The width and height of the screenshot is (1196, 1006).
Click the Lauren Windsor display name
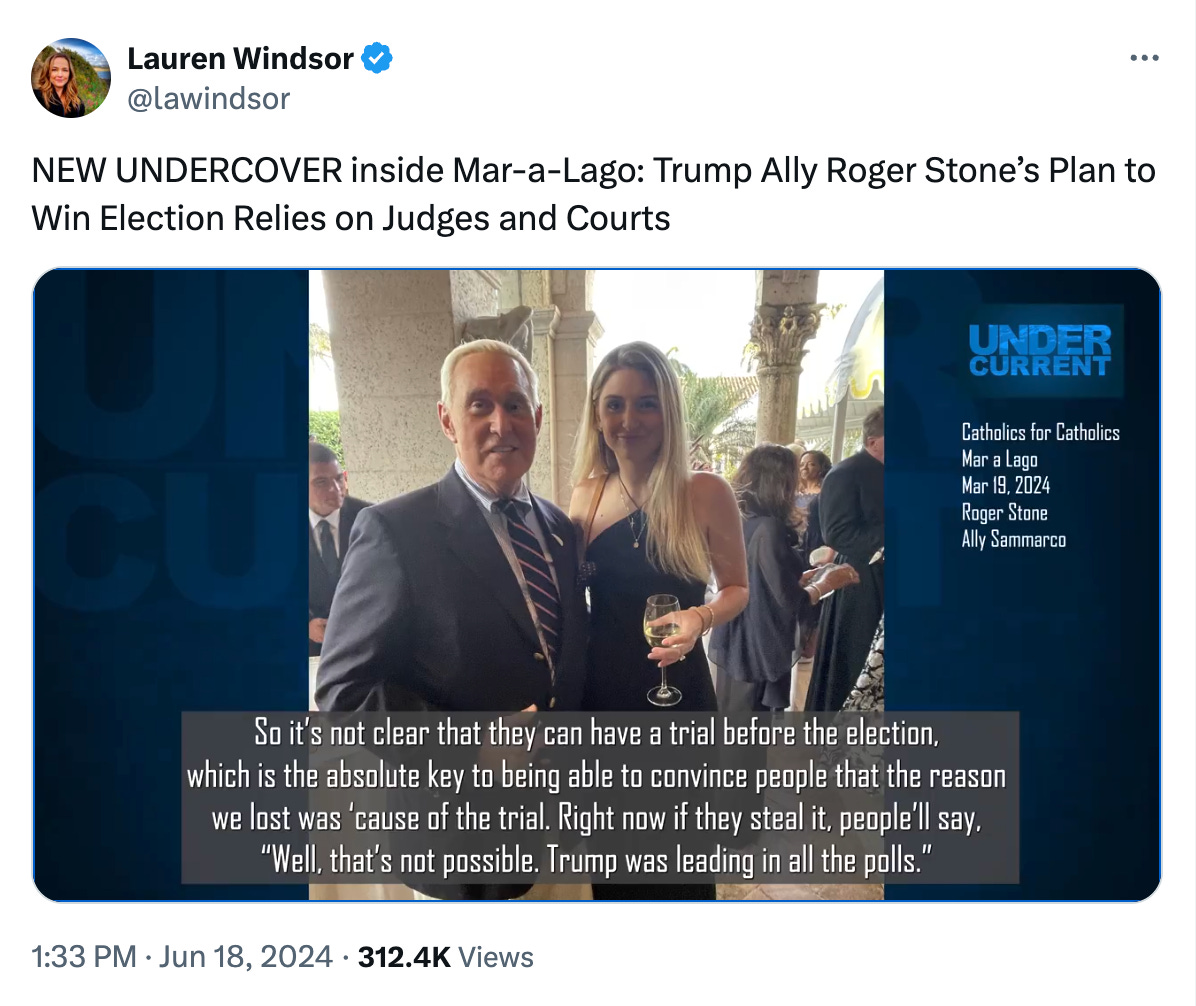point(240,59)
